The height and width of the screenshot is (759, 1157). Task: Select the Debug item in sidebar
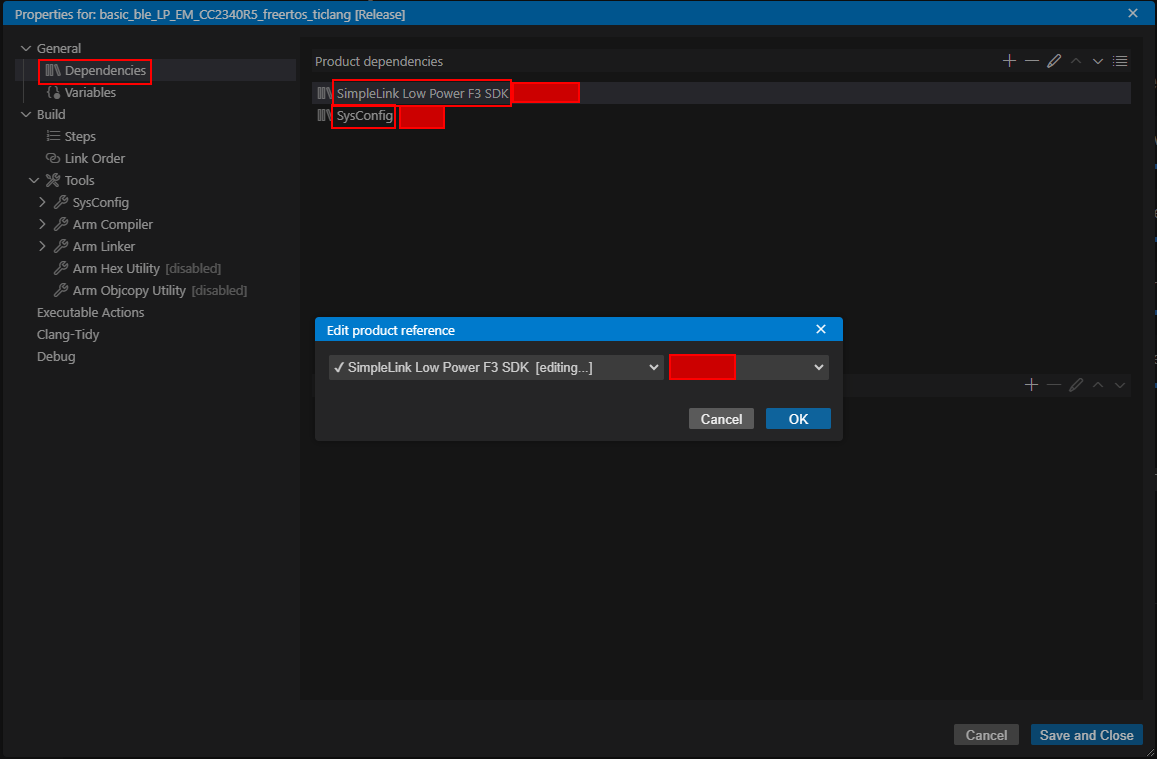tap(56, 357)
